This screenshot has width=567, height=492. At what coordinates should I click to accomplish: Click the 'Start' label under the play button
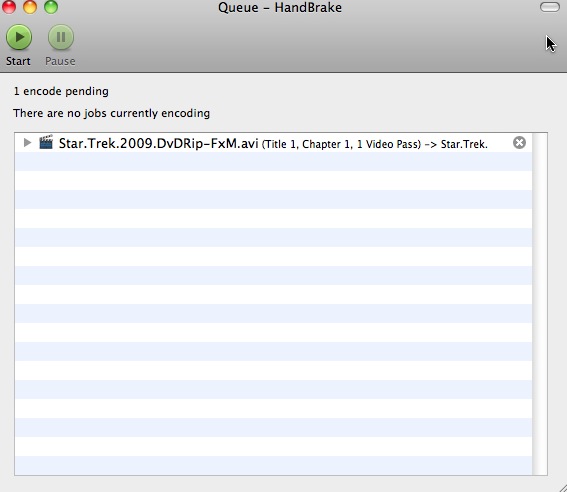coord(18,61)
